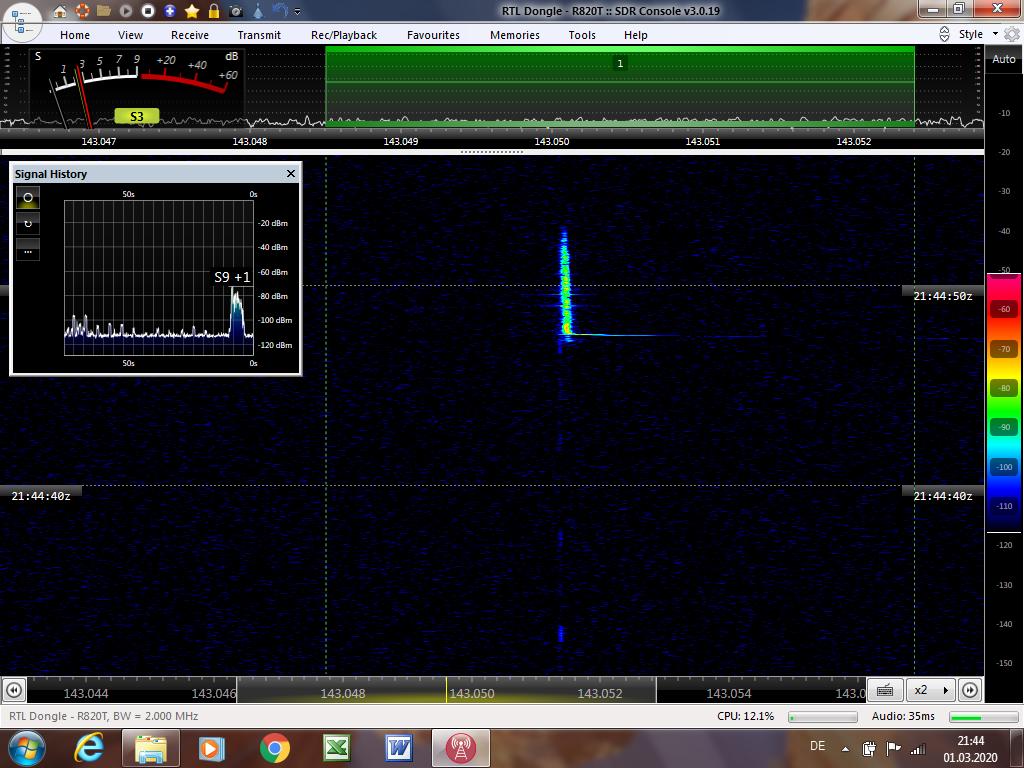Open the taskbar clock showing 21:44
This screenshot has width=1024, height=768.
(970, 749)
